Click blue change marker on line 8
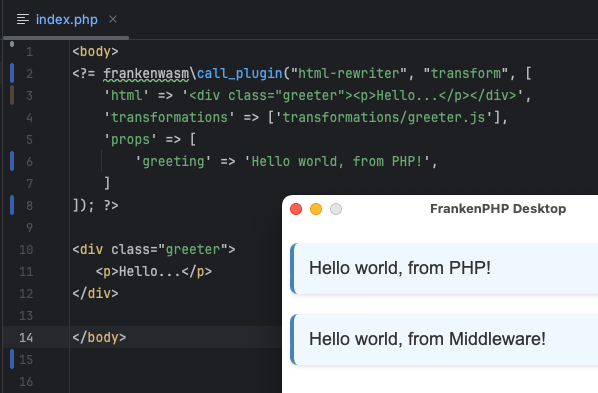 (12, 205)
